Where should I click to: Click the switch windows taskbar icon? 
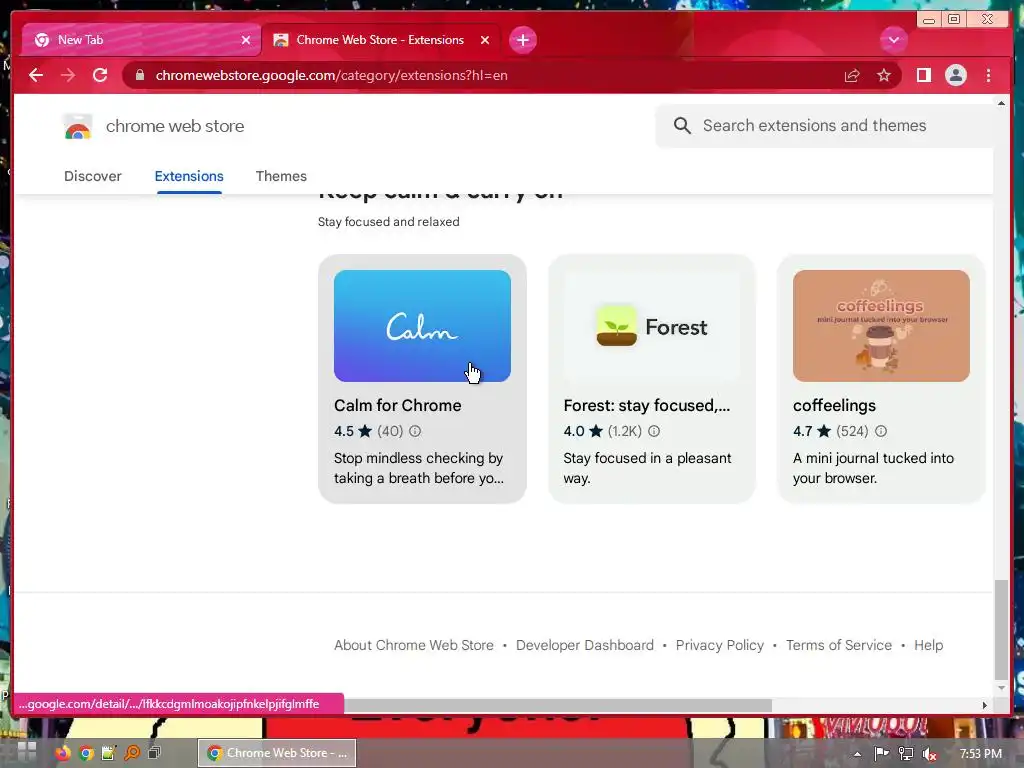pyautogui.click(x=155, y=753)
